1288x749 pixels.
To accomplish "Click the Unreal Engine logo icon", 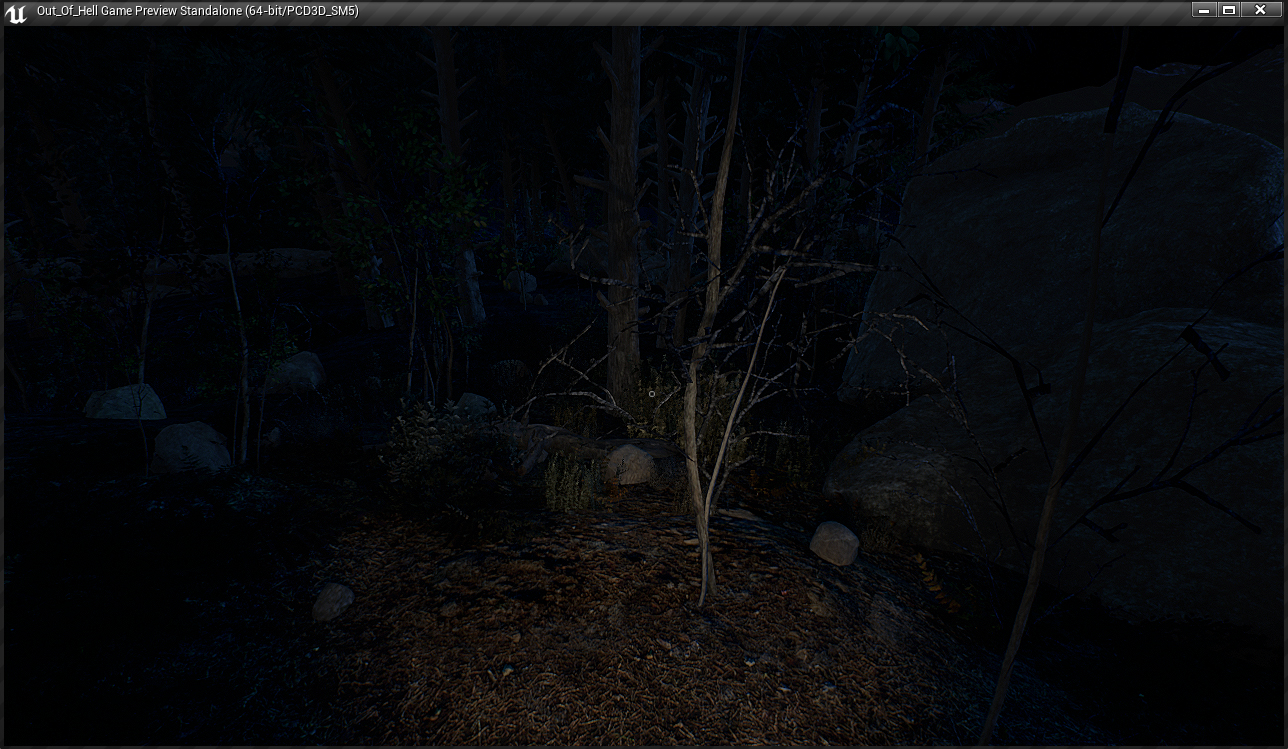I will pos(16,12).
